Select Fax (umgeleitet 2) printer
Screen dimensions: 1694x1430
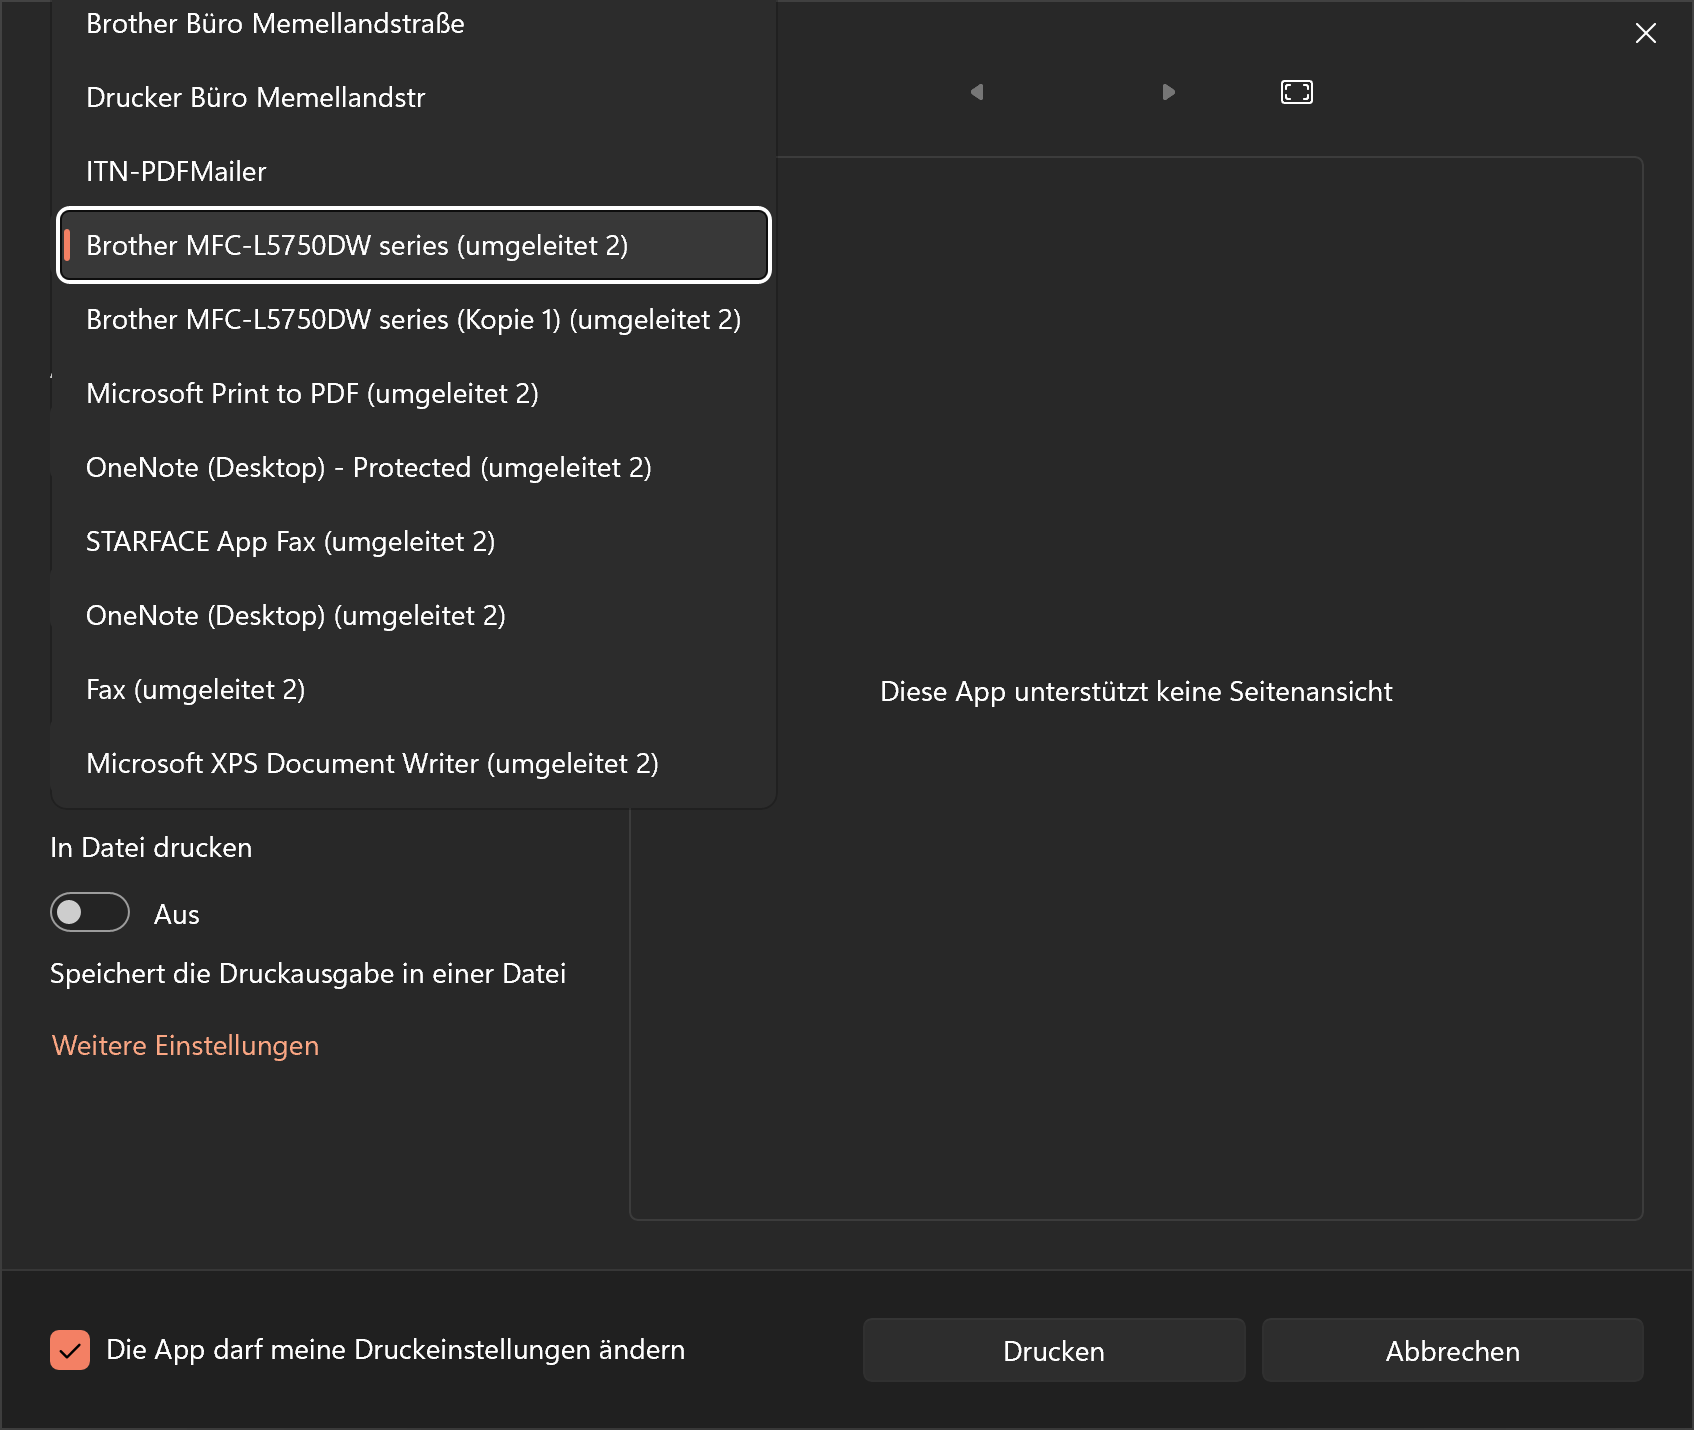pyautogui.click(x=414, y=690)
